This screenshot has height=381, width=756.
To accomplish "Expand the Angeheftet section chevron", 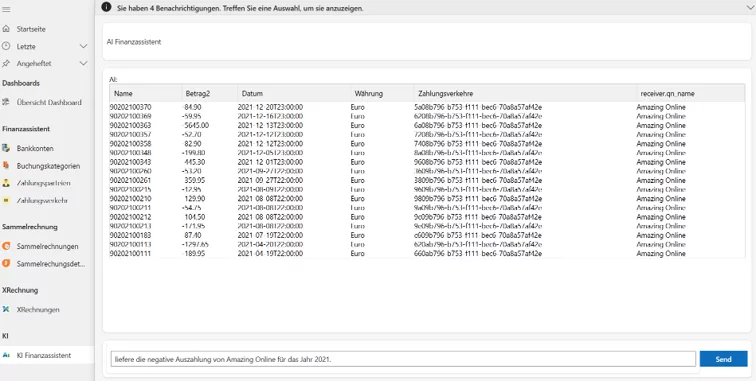I will [x=83, y=63].
